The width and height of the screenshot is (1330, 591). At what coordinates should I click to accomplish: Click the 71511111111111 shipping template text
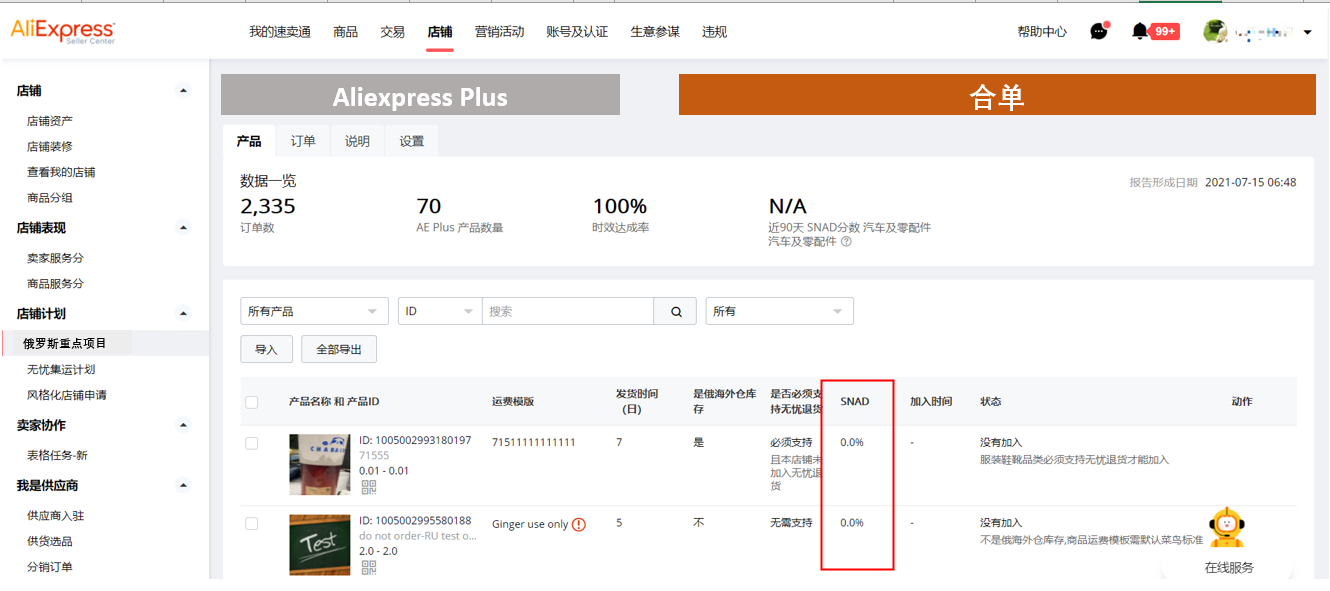[534, 442]
